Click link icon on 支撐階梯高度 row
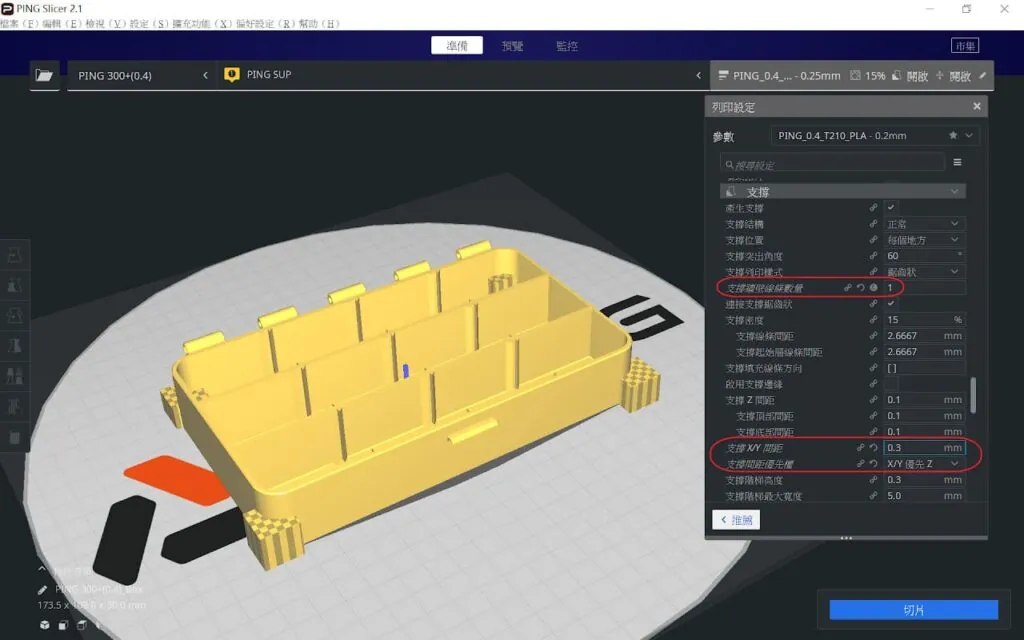The image size is (1024, 640). pos(873,480)
